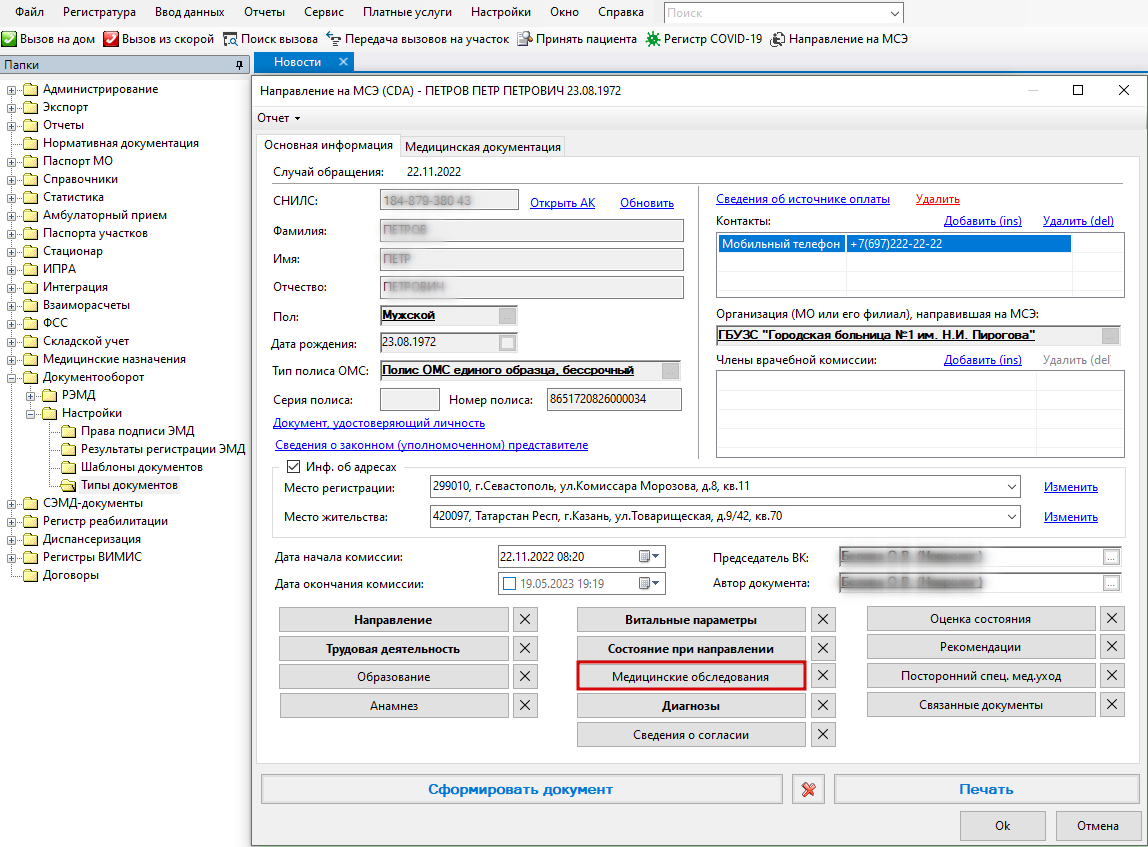Click the X beside Оценка состояния
The image size is (1148, 847).
1112,619
